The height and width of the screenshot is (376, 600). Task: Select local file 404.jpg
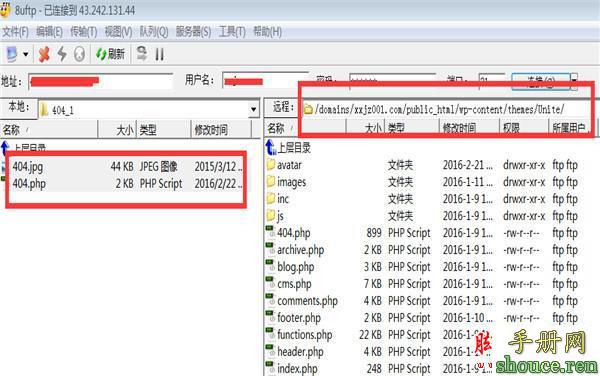coord(28,167)
